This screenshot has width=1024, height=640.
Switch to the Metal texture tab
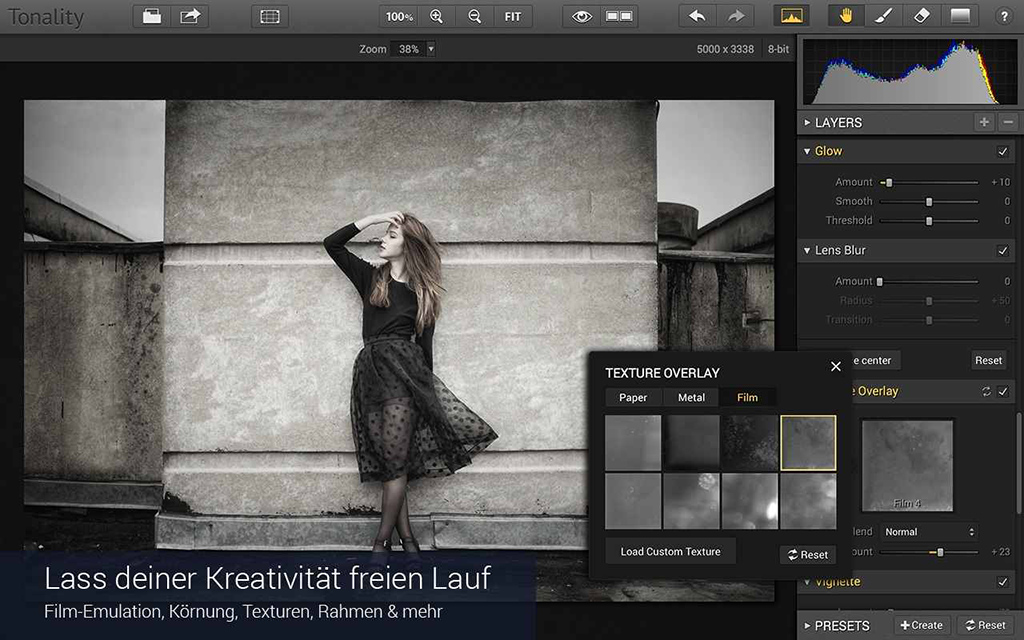coord(691,397)
